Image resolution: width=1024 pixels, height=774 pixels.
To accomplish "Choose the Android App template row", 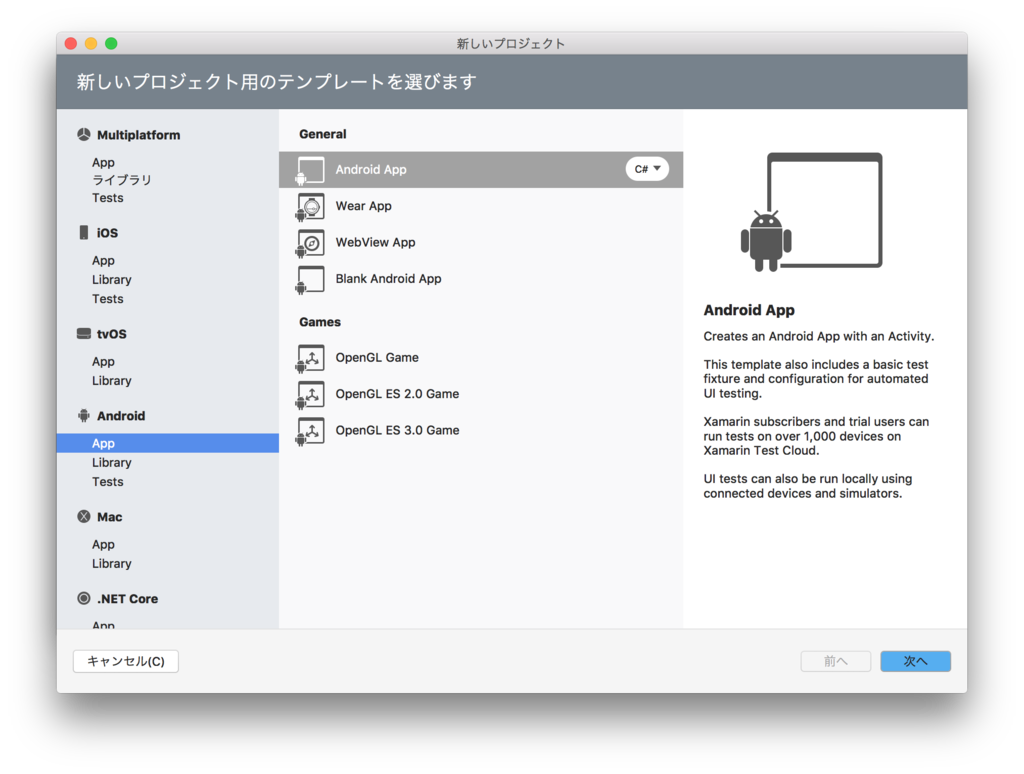I will 481,170.
